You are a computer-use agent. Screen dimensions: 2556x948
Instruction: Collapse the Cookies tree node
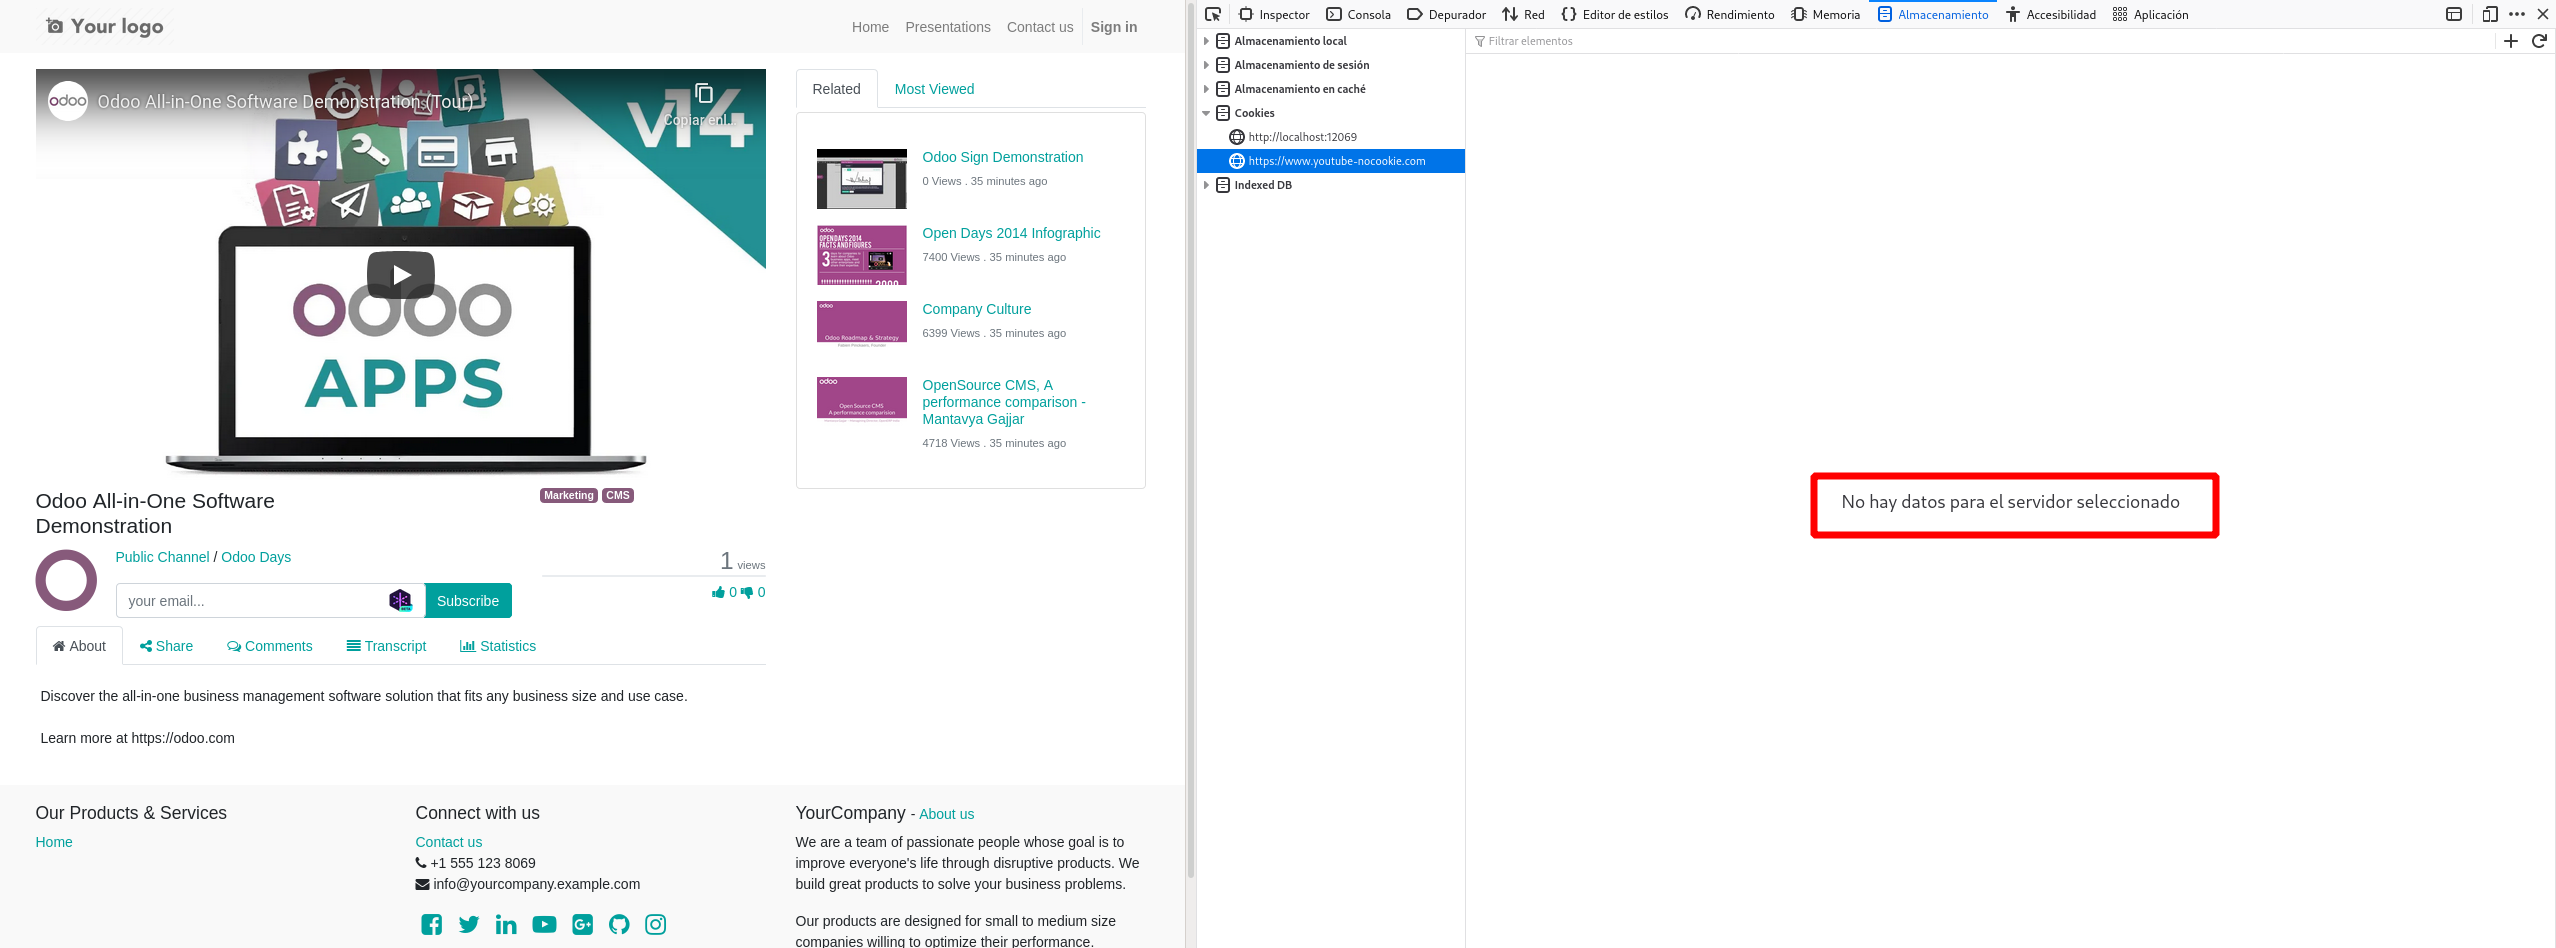(x=1206, y=113)
